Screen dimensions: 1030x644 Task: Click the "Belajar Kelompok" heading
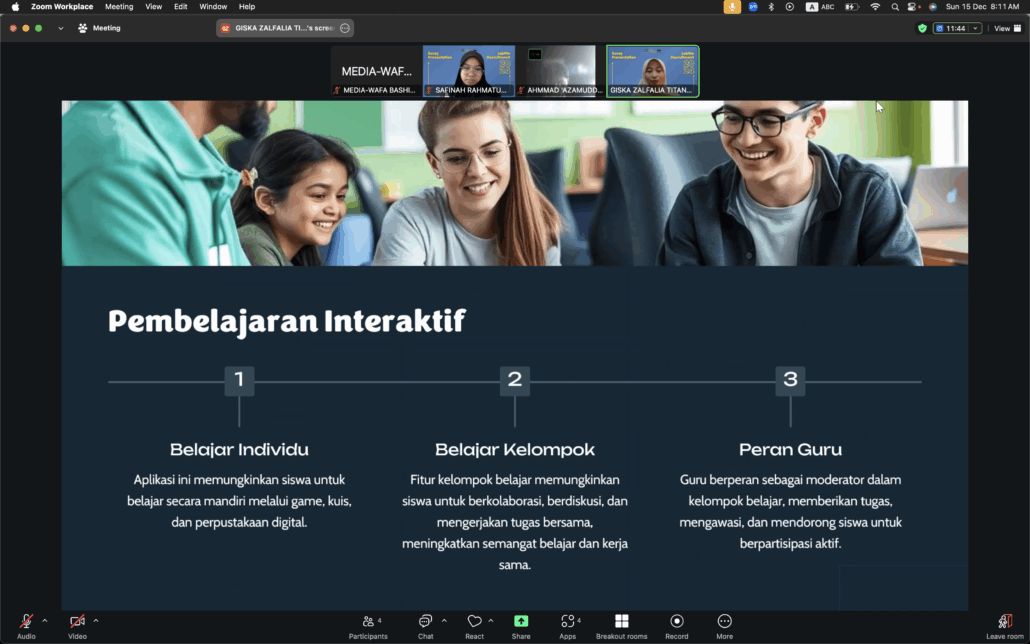coord(515,449)
